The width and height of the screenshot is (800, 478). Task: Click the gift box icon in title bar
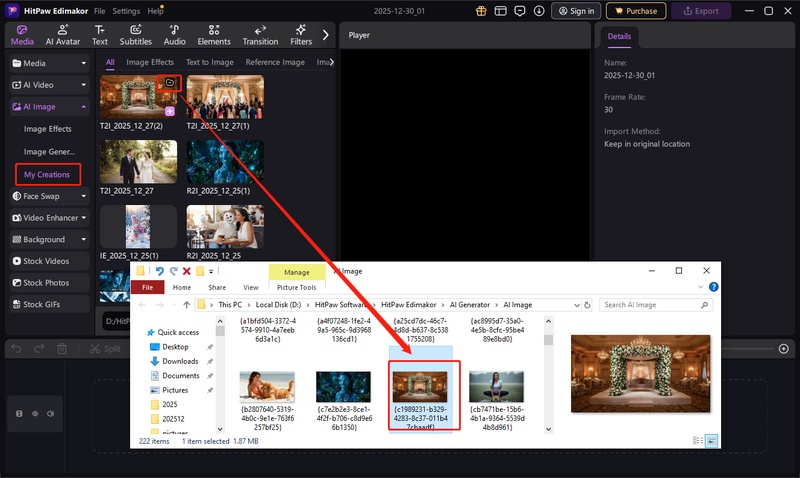pyautogui.click(x=482, y=11)
